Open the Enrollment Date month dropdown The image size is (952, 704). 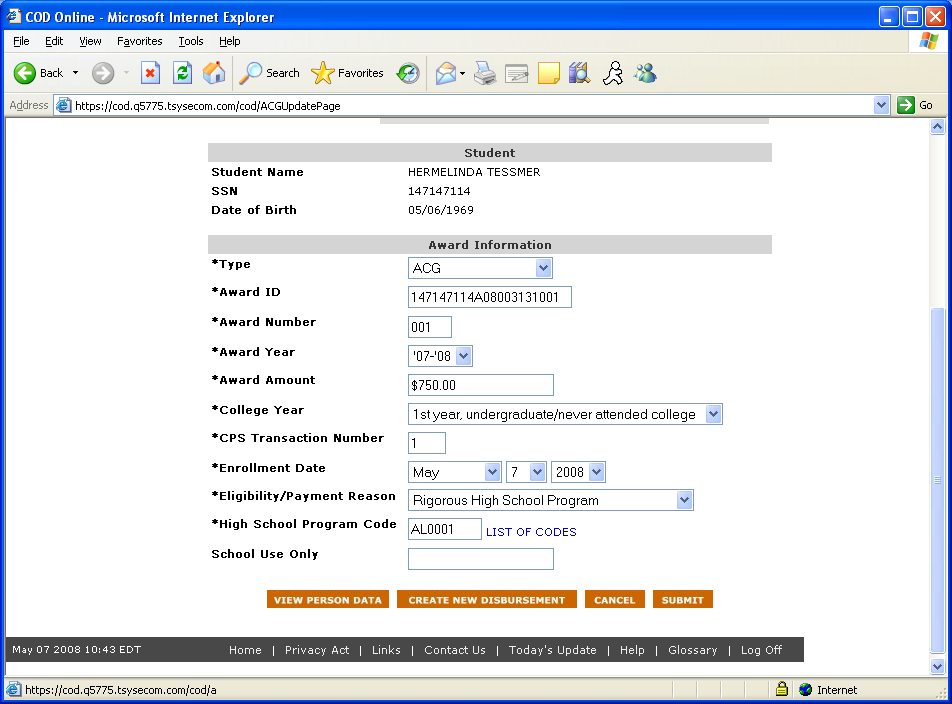(x=455, y=472)
